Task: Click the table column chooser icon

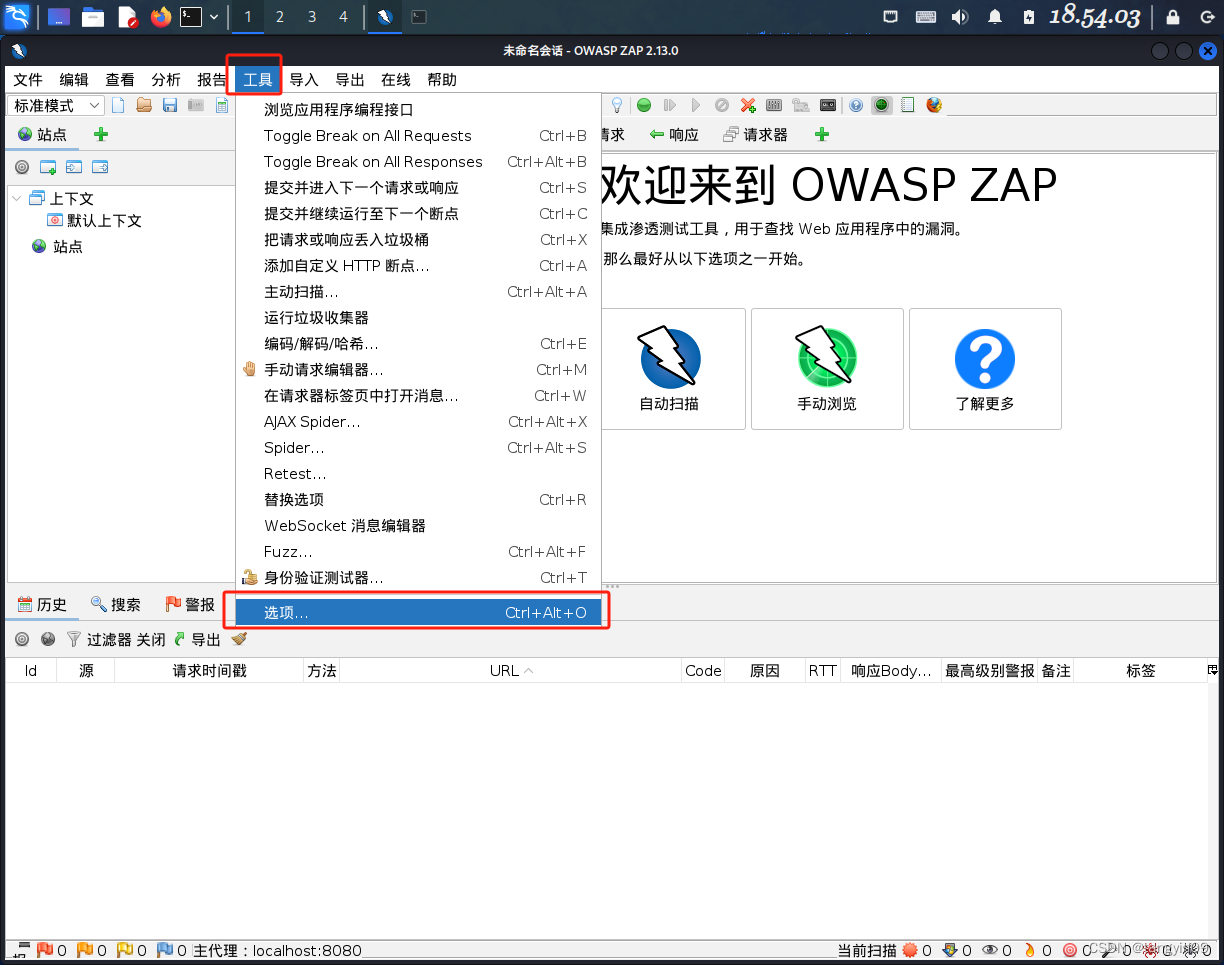Action: [1213, 670]
